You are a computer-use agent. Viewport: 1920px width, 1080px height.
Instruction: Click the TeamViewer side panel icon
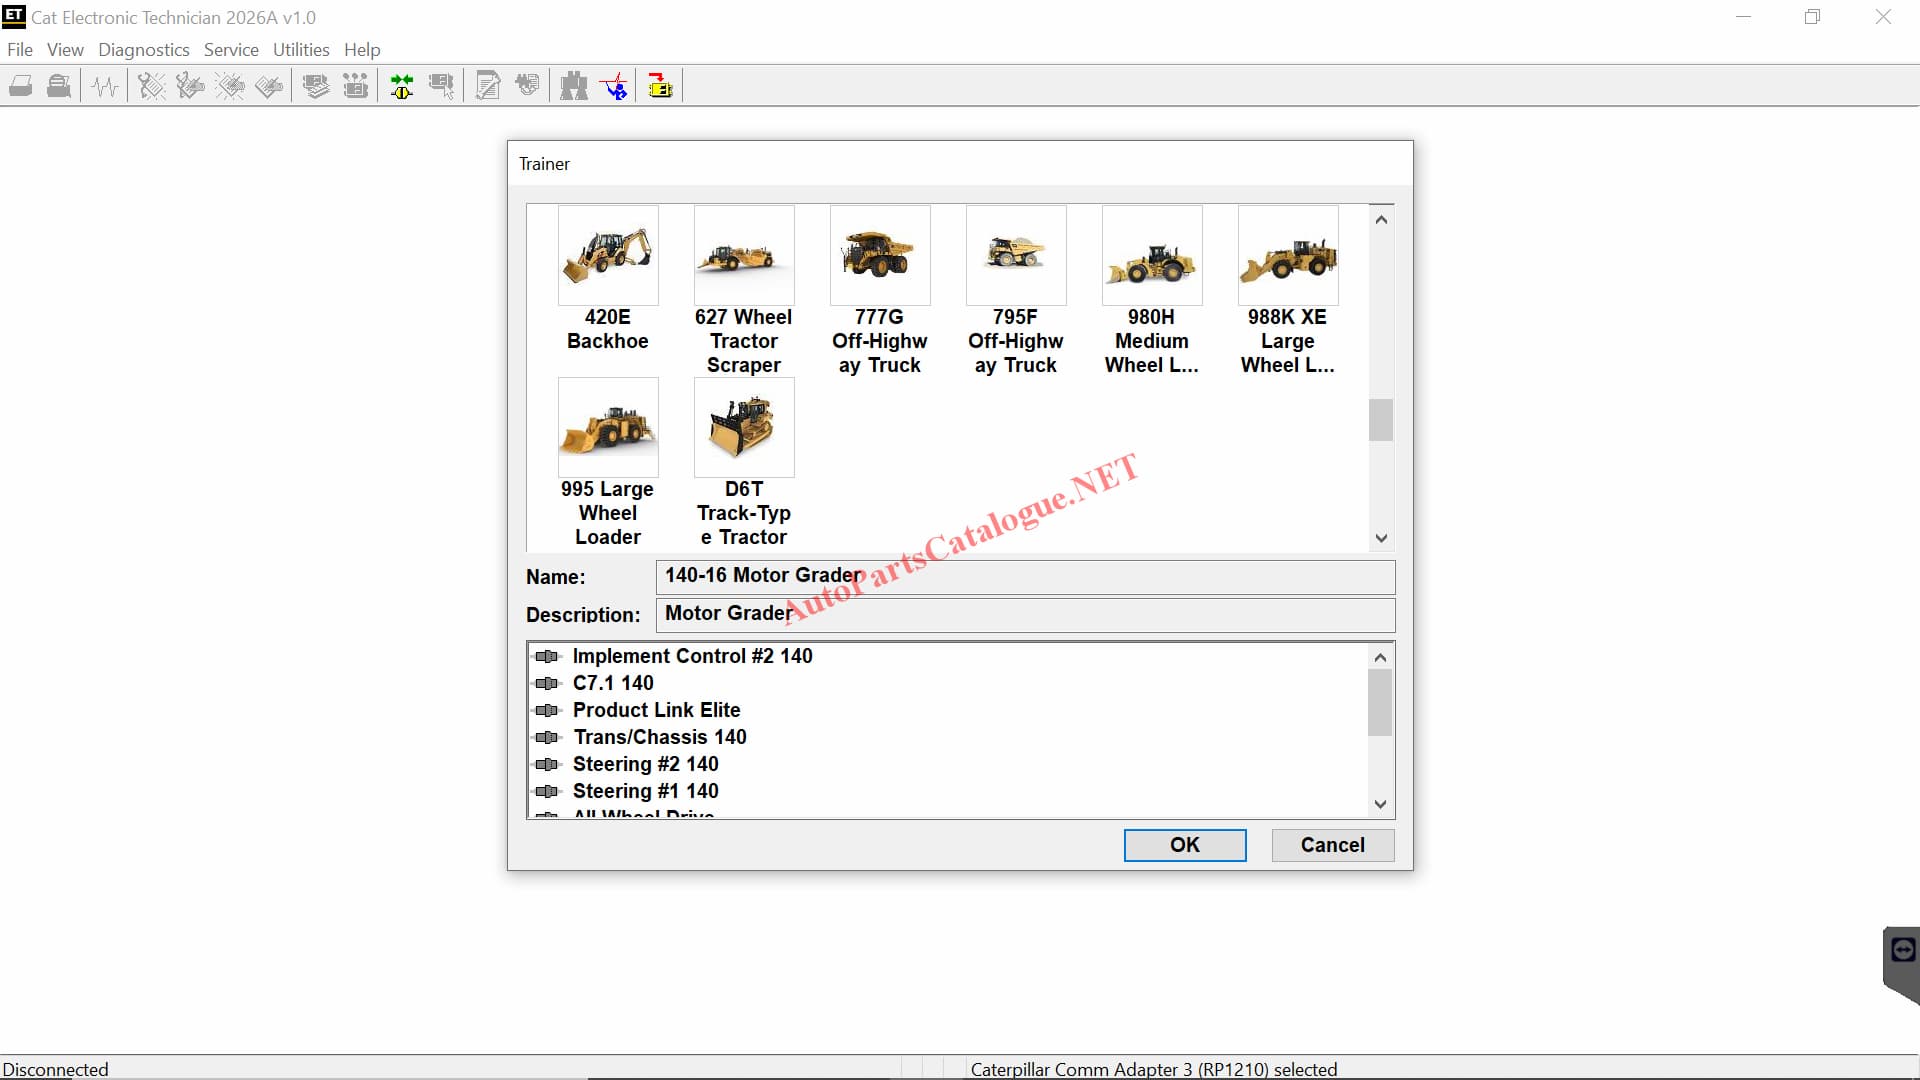coord(1903,950)
